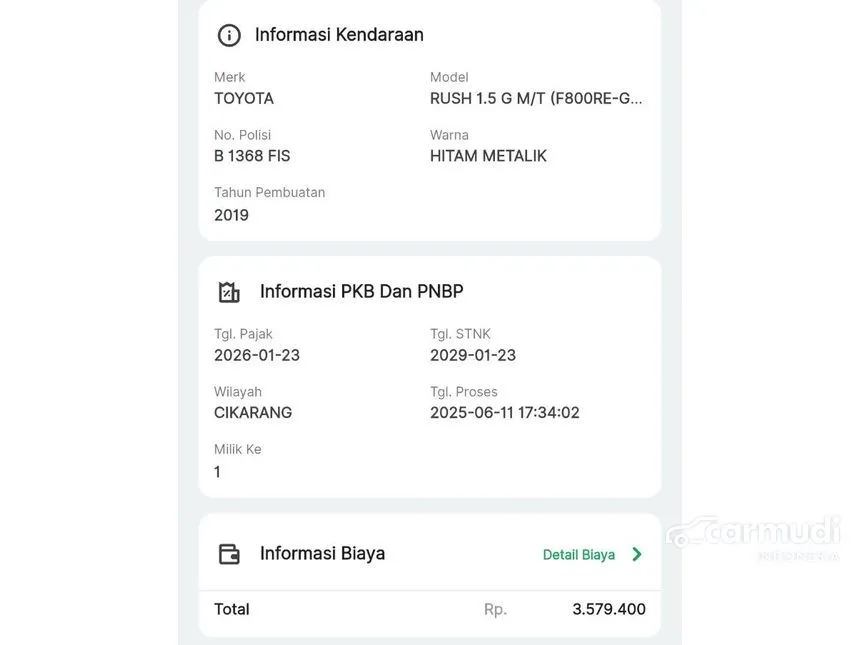
Task: Open the Detail Biaya link
Action: coord(579,554)
